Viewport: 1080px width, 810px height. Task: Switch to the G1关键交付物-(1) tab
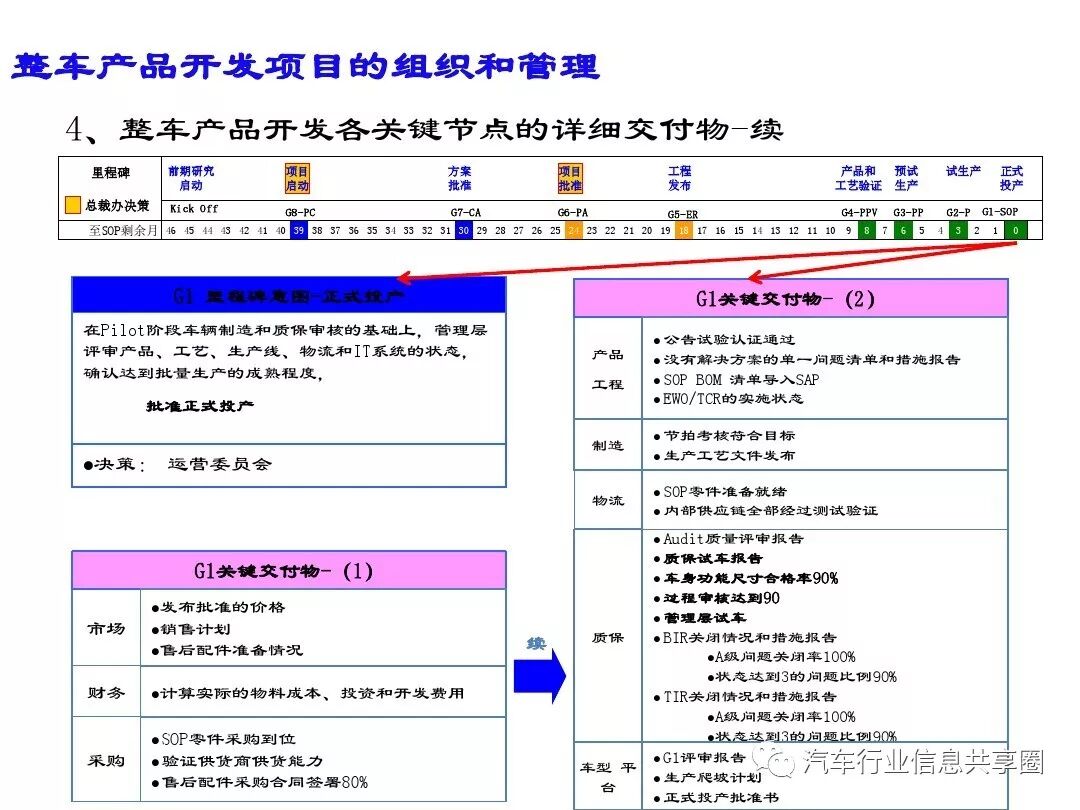[x=287, y=571]
